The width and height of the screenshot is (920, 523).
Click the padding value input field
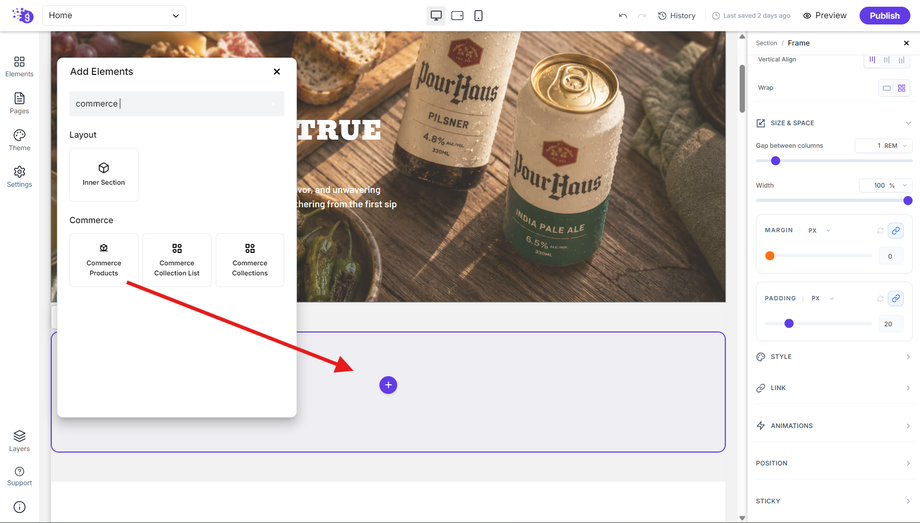pyautogui.click(x=890, y=324)
